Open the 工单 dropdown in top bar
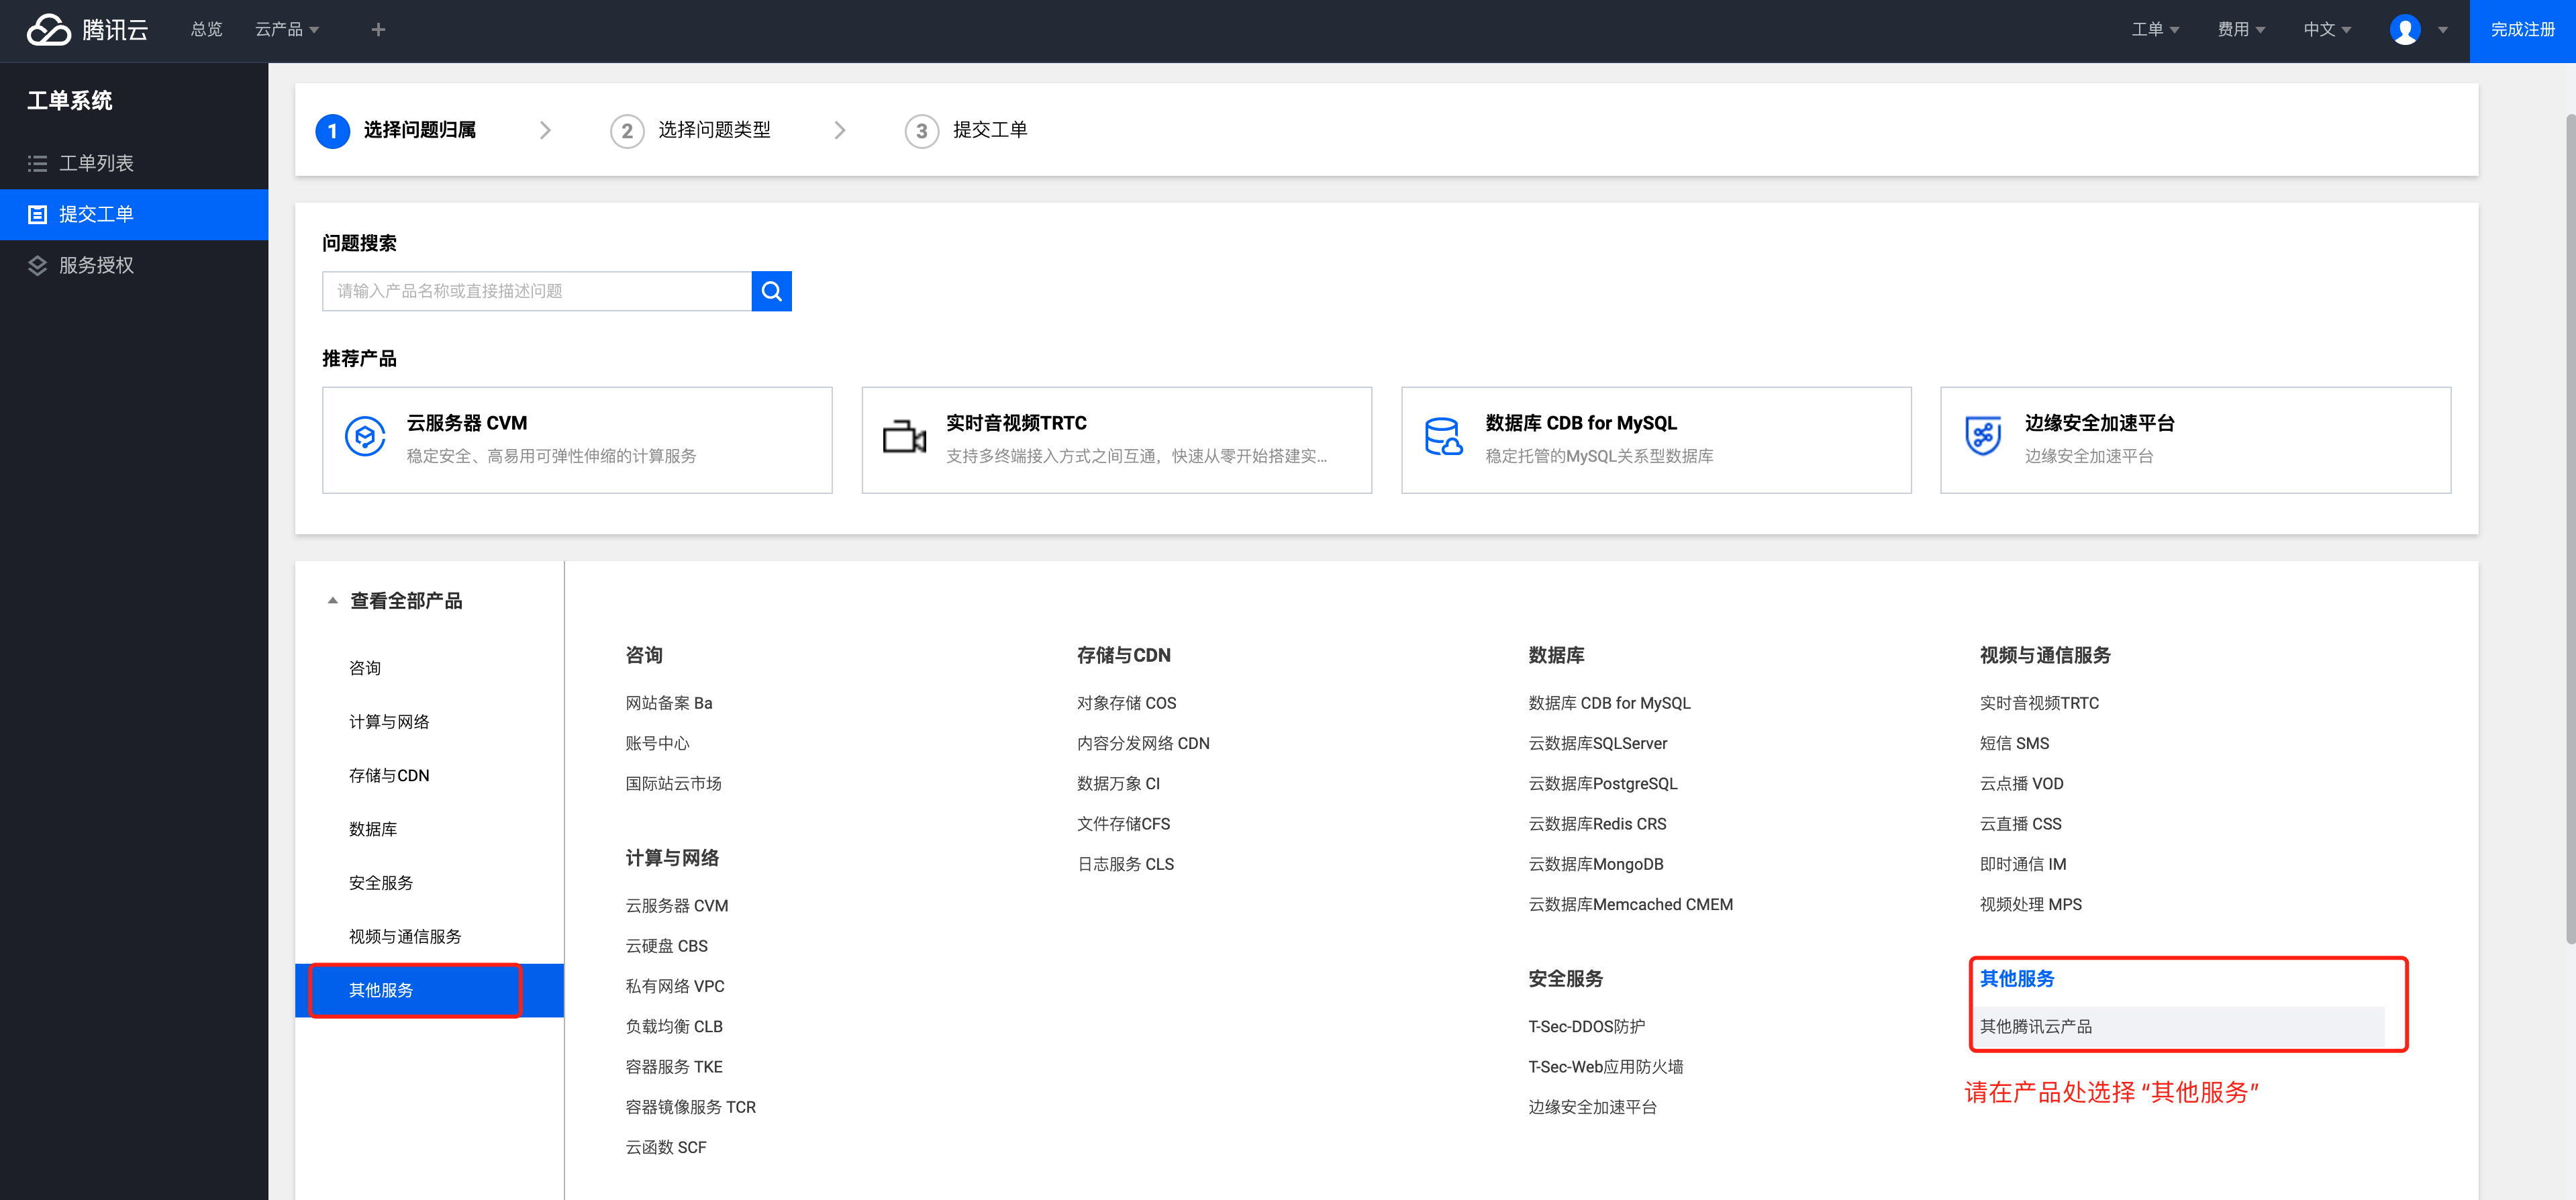The image size is (2576, 1200). [x=2154, y=30]
